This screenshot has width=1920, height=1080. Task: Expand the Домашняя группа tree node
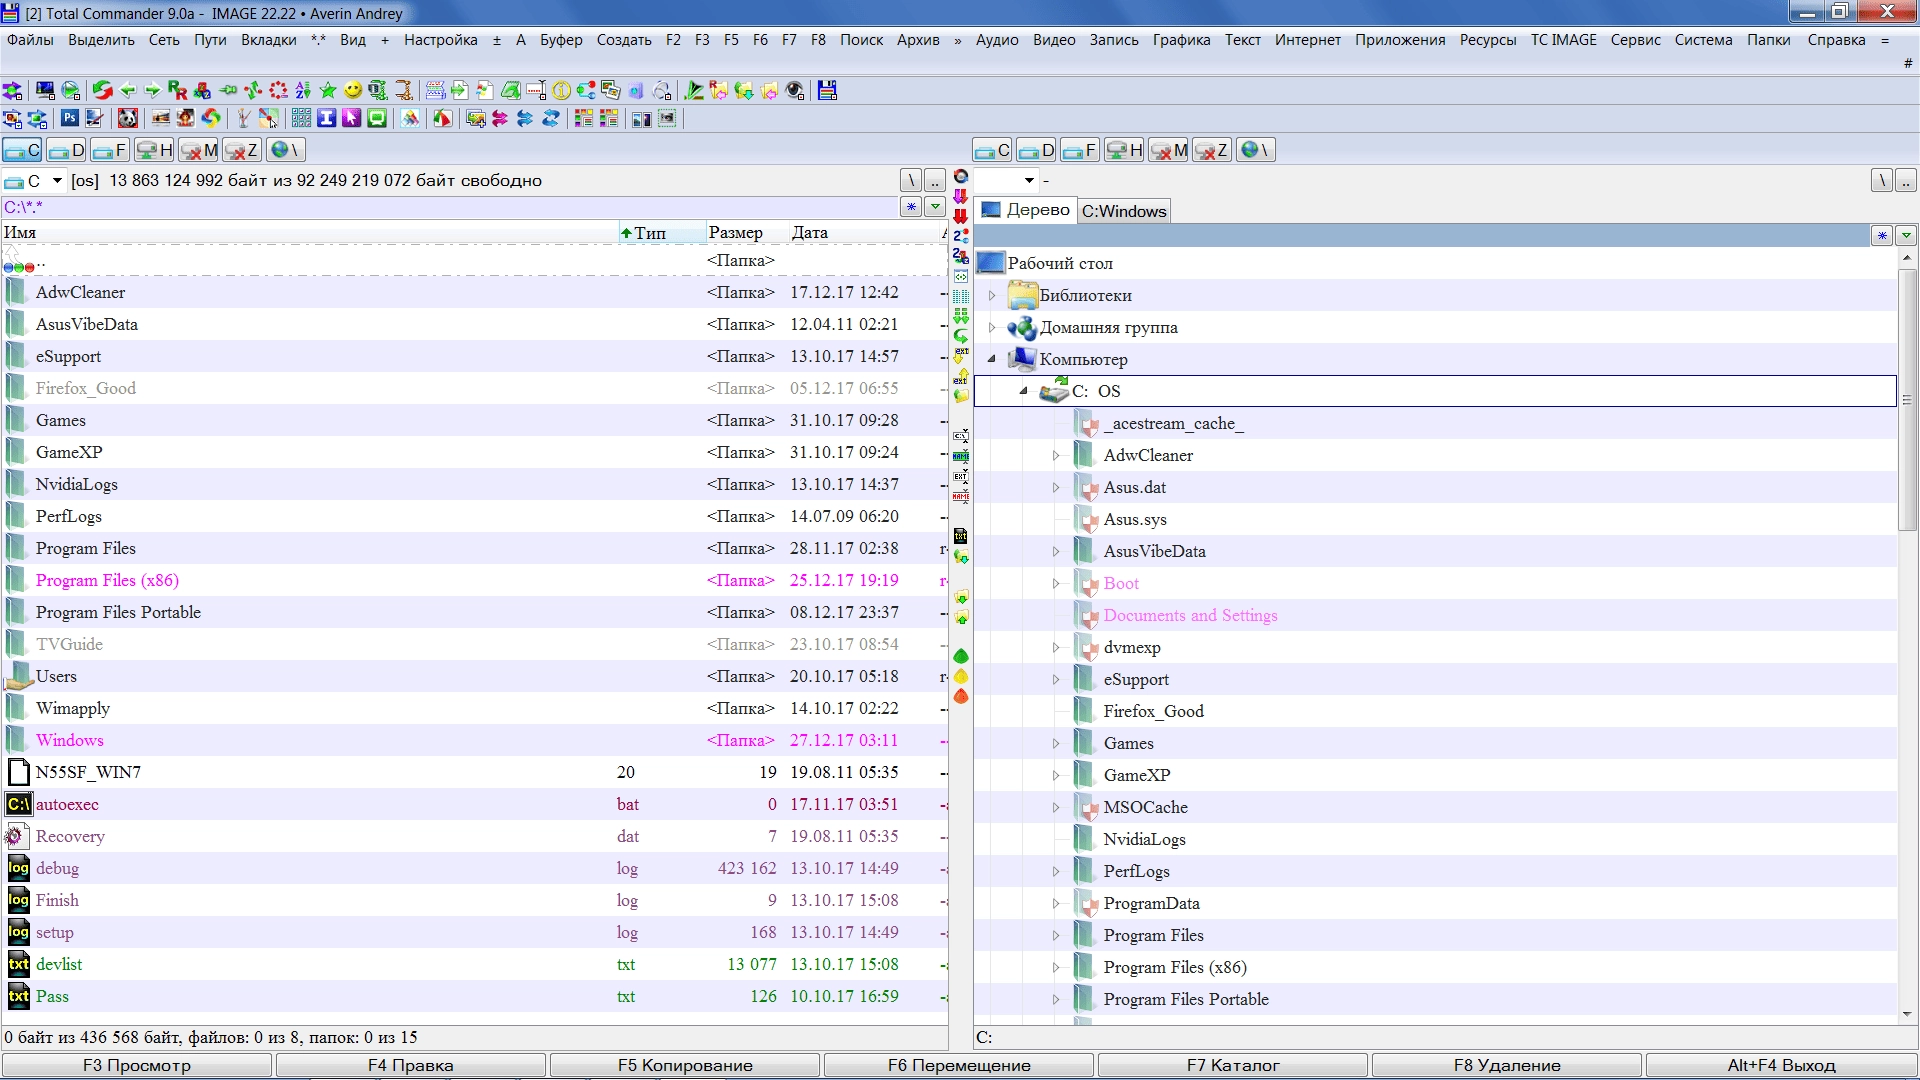(x=992, y=328)
